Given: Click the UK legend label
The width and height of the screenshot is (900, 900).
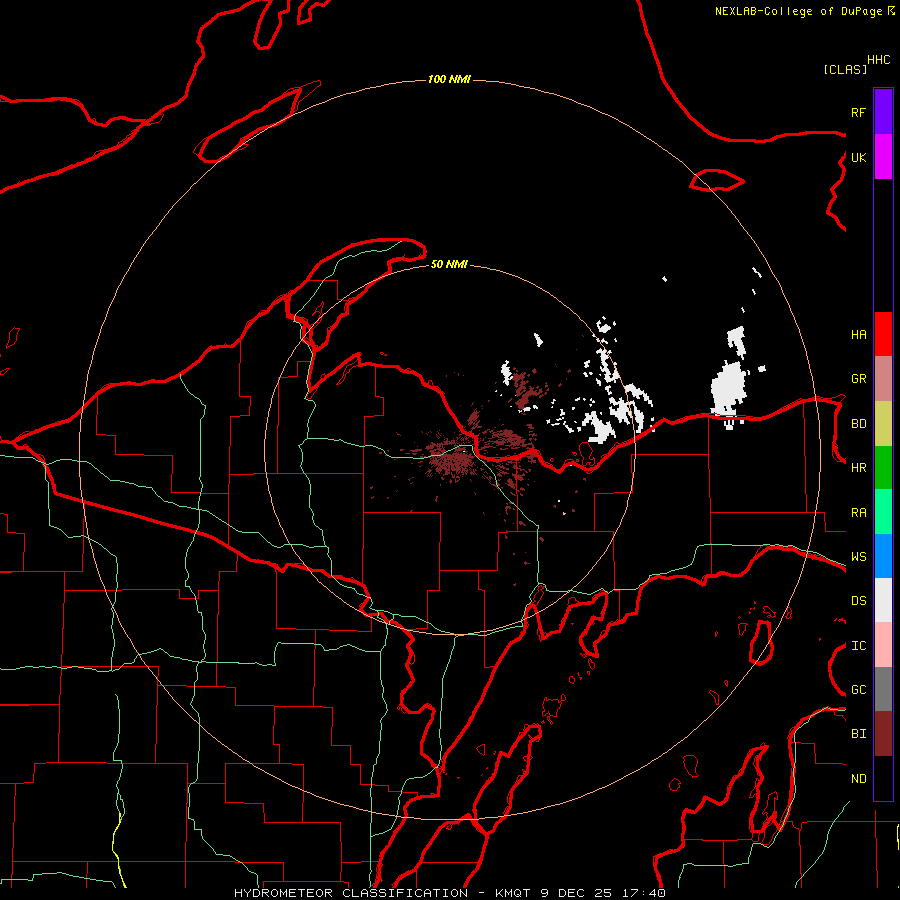Looking at the screenshot, I should click(858, 157).
